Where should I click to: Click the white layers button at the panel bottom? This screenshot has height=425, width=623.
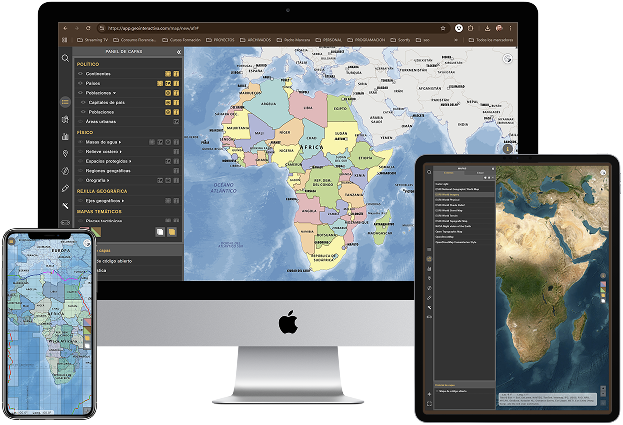160,232
